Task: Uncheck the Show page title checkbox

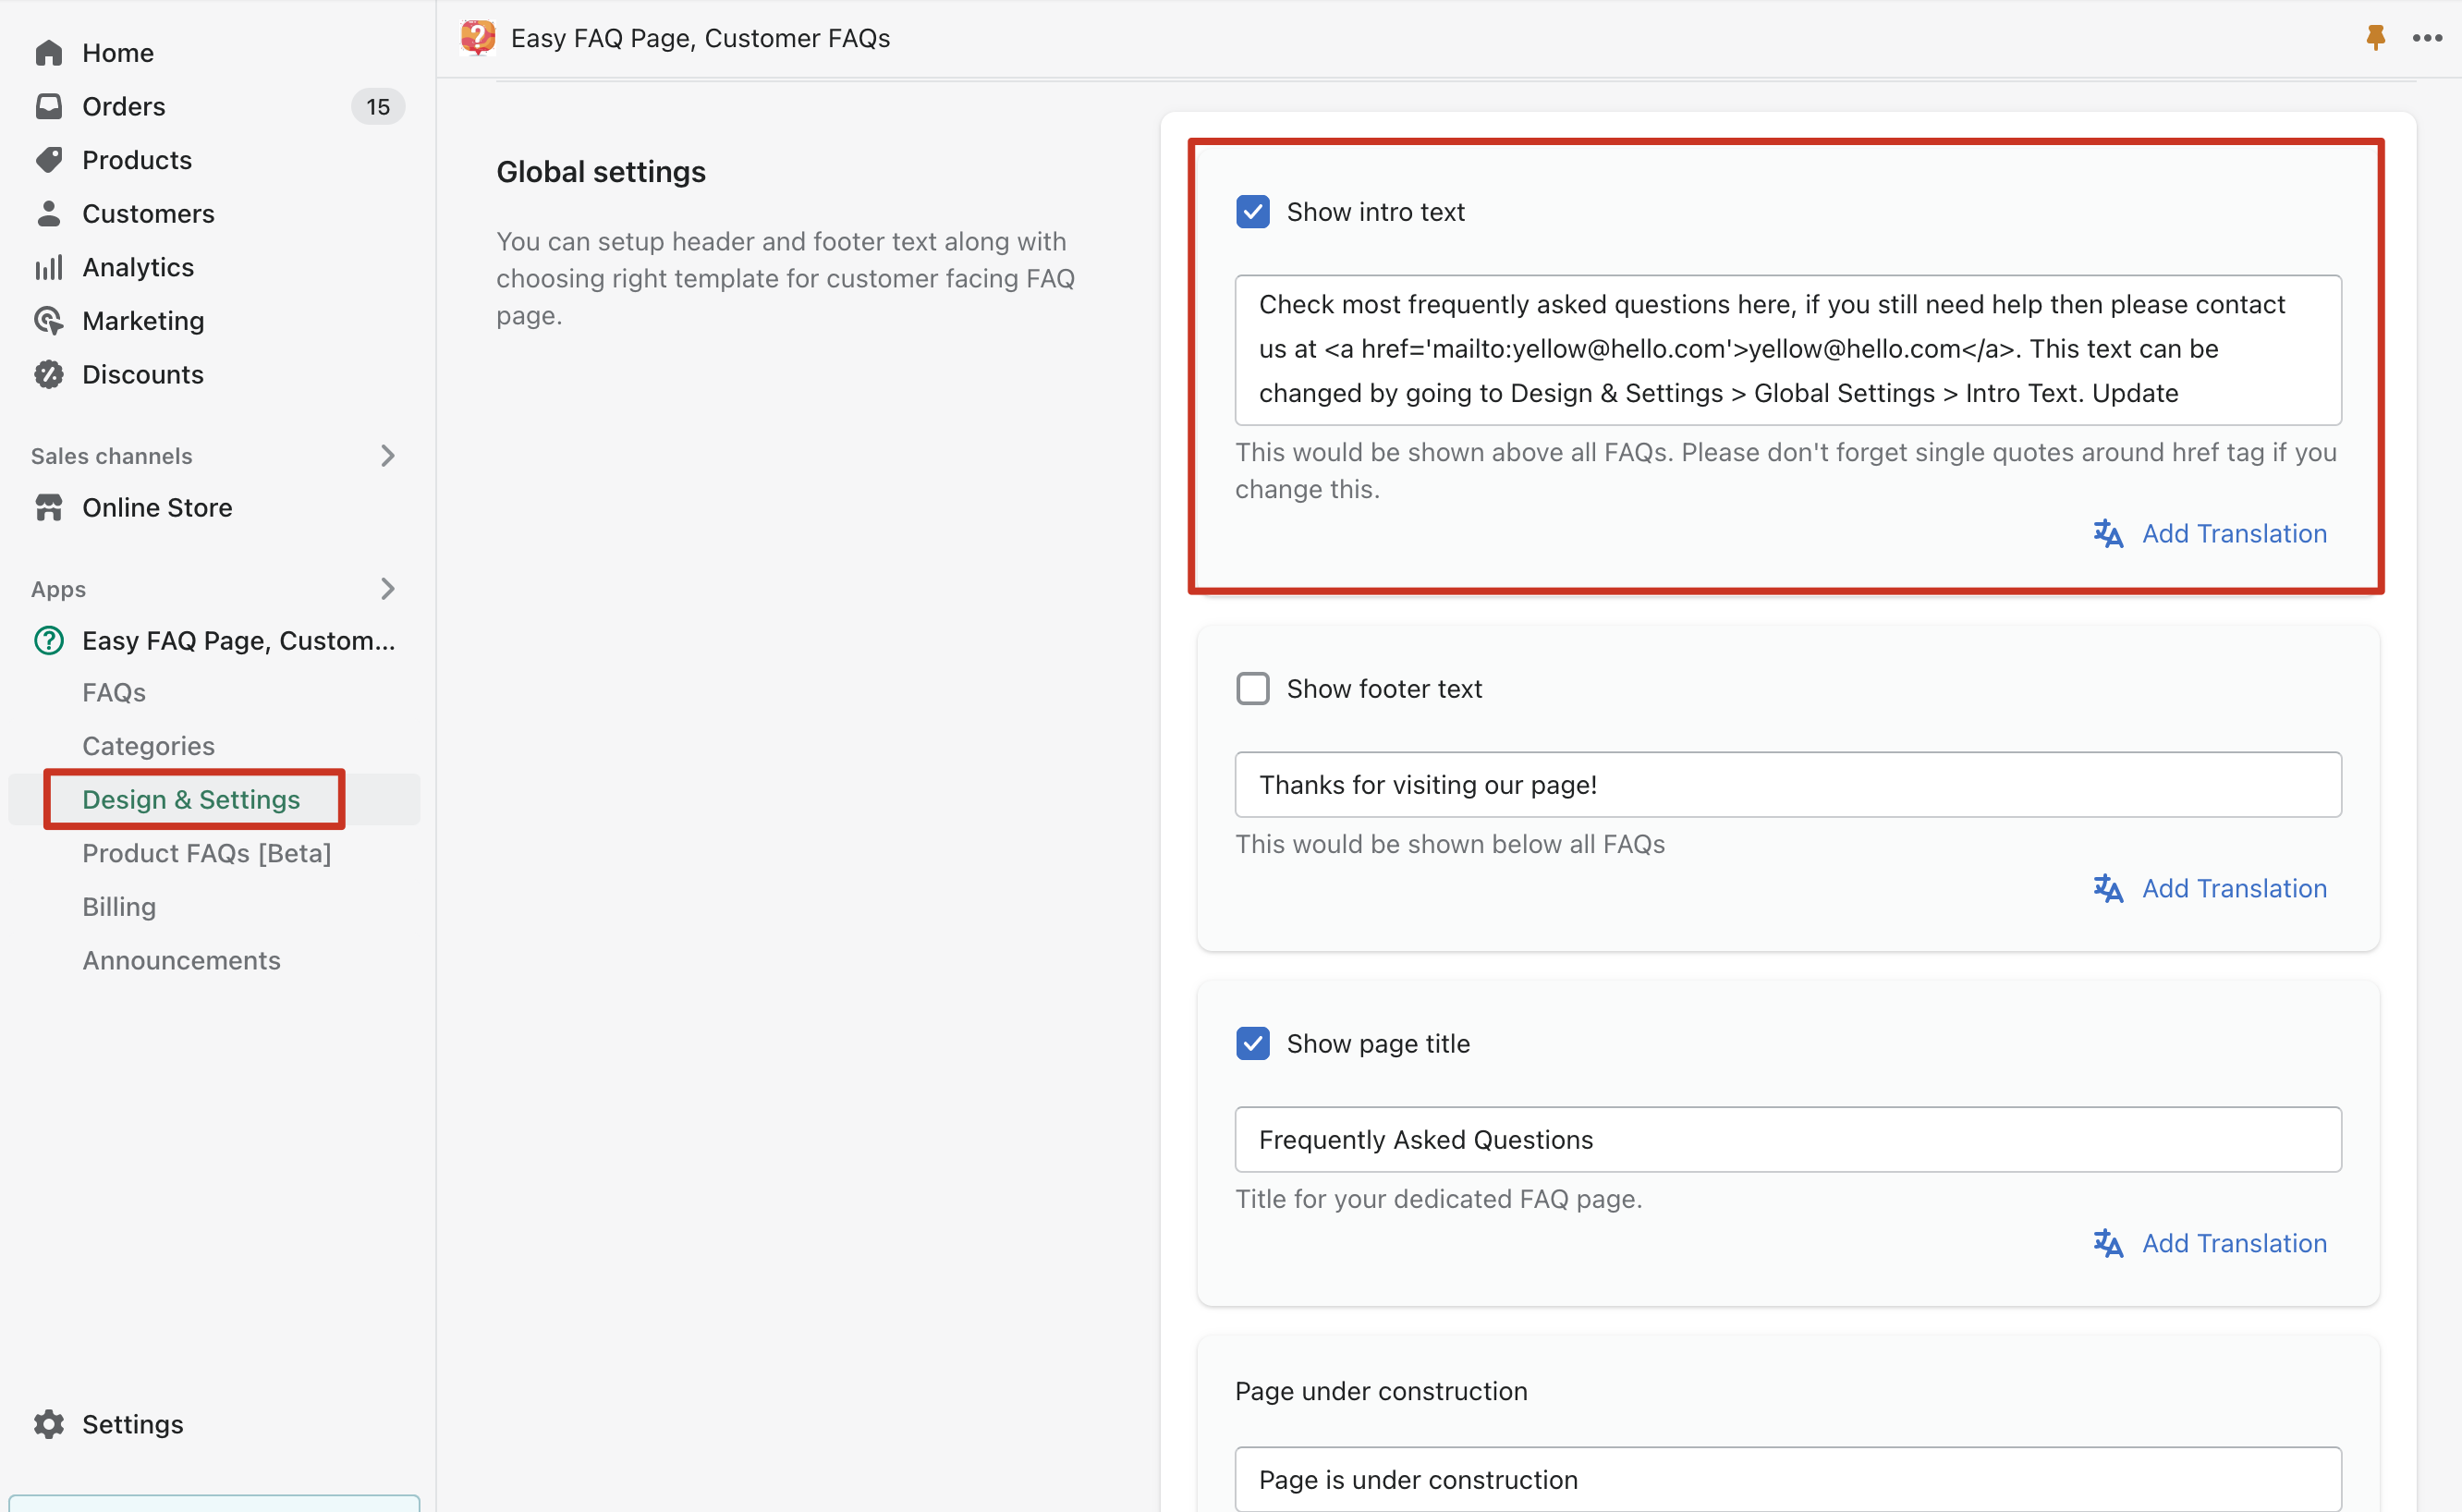Action: pyautogui.click(x=1252, y=1043)
